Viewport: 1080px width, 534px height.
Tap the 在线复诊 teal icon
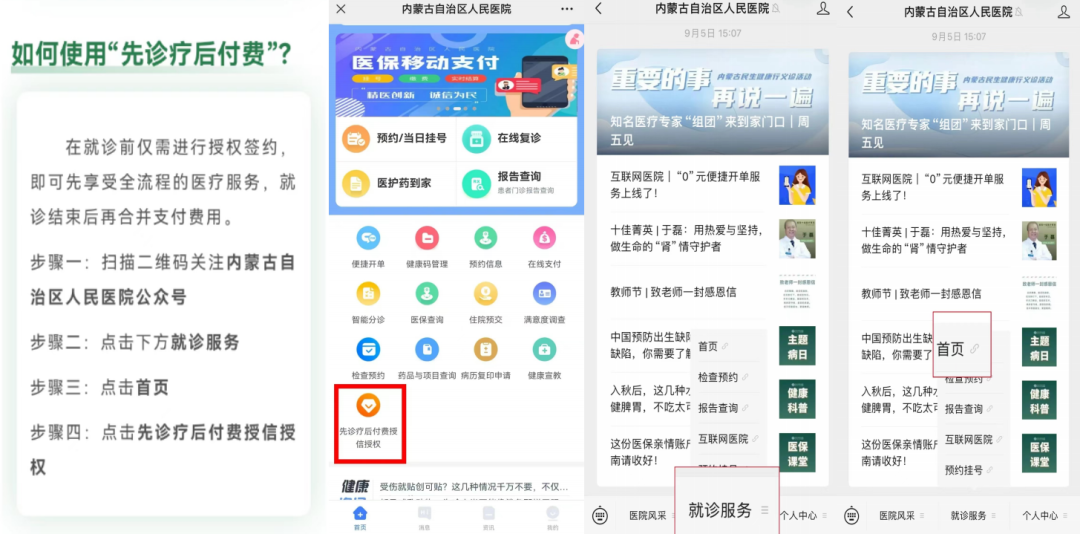click(x=477, y=138)
